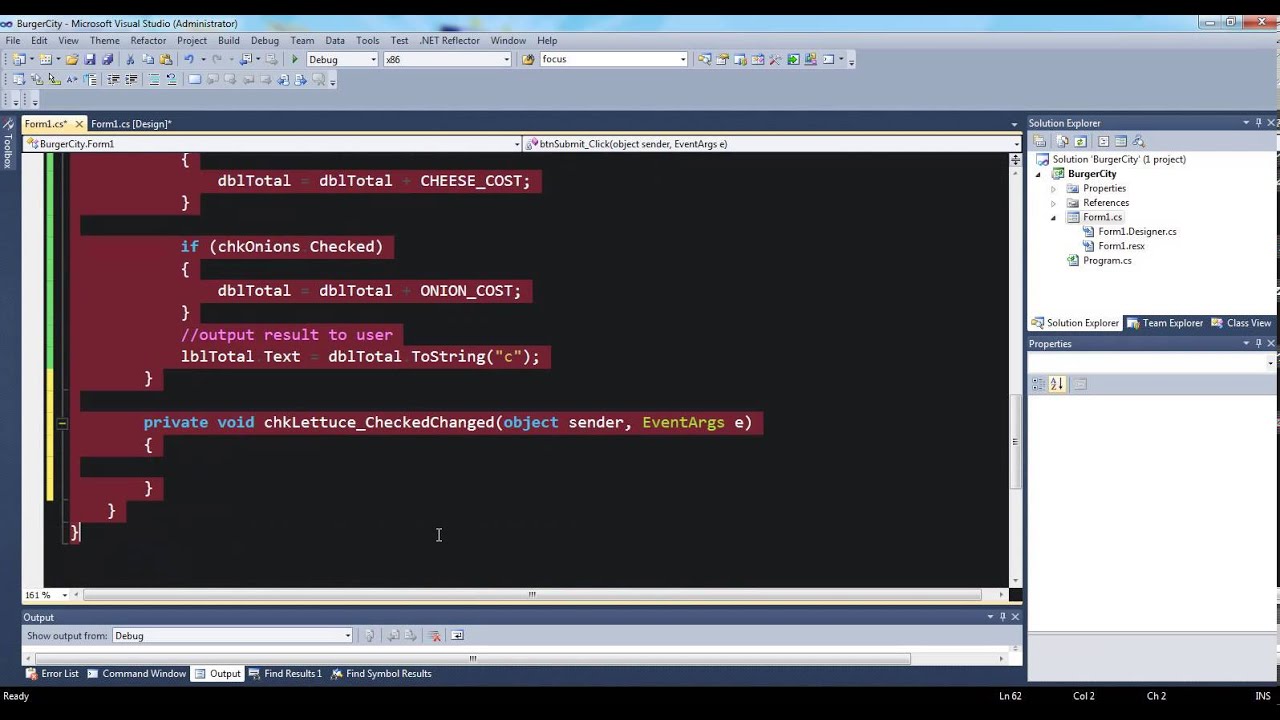This screenshot has height=720, width=1280.
Task: Click the Paste clipboard icon
Action: point(166,59)
